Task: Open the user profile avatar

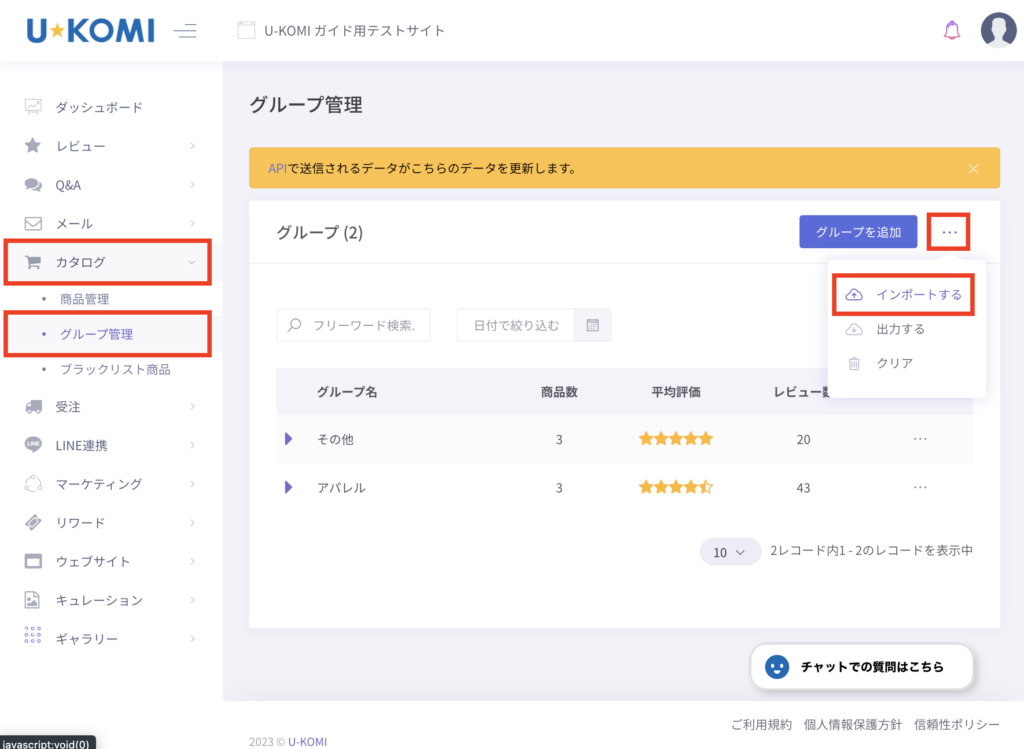Action: [x=998, y=30]
